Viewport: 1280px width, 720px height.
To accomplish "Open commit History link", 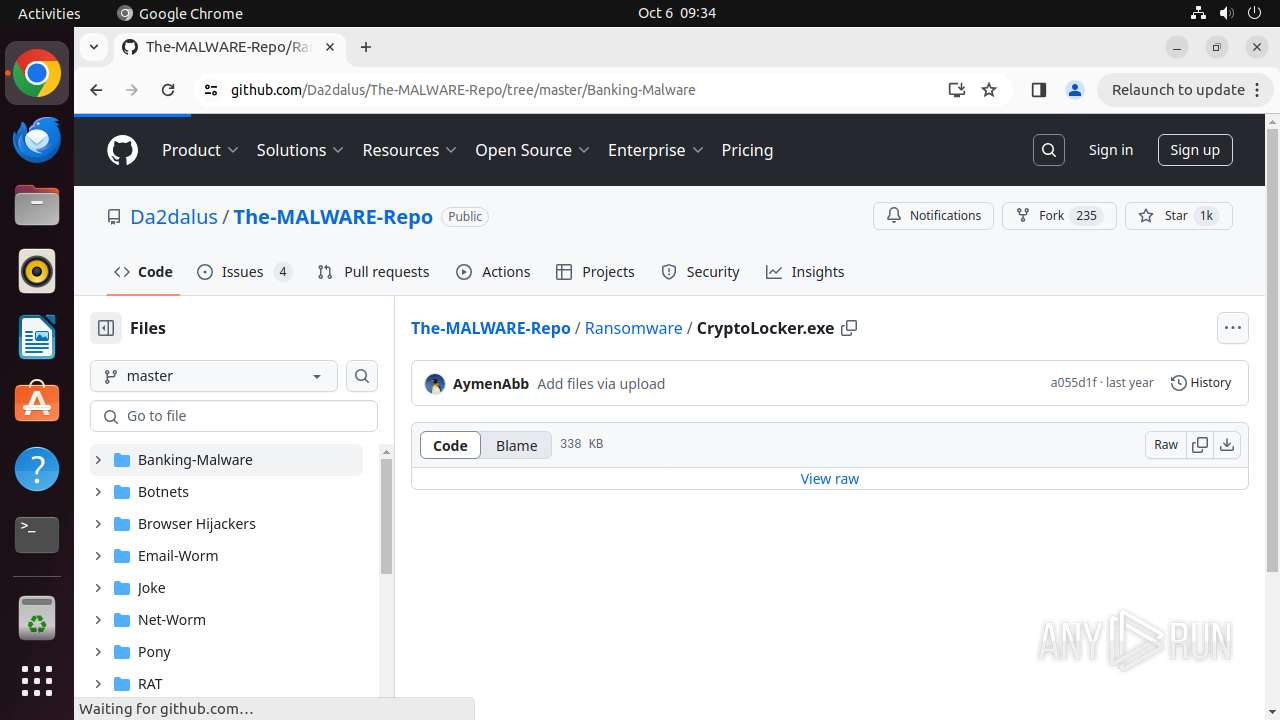I will pos(1201,383).
